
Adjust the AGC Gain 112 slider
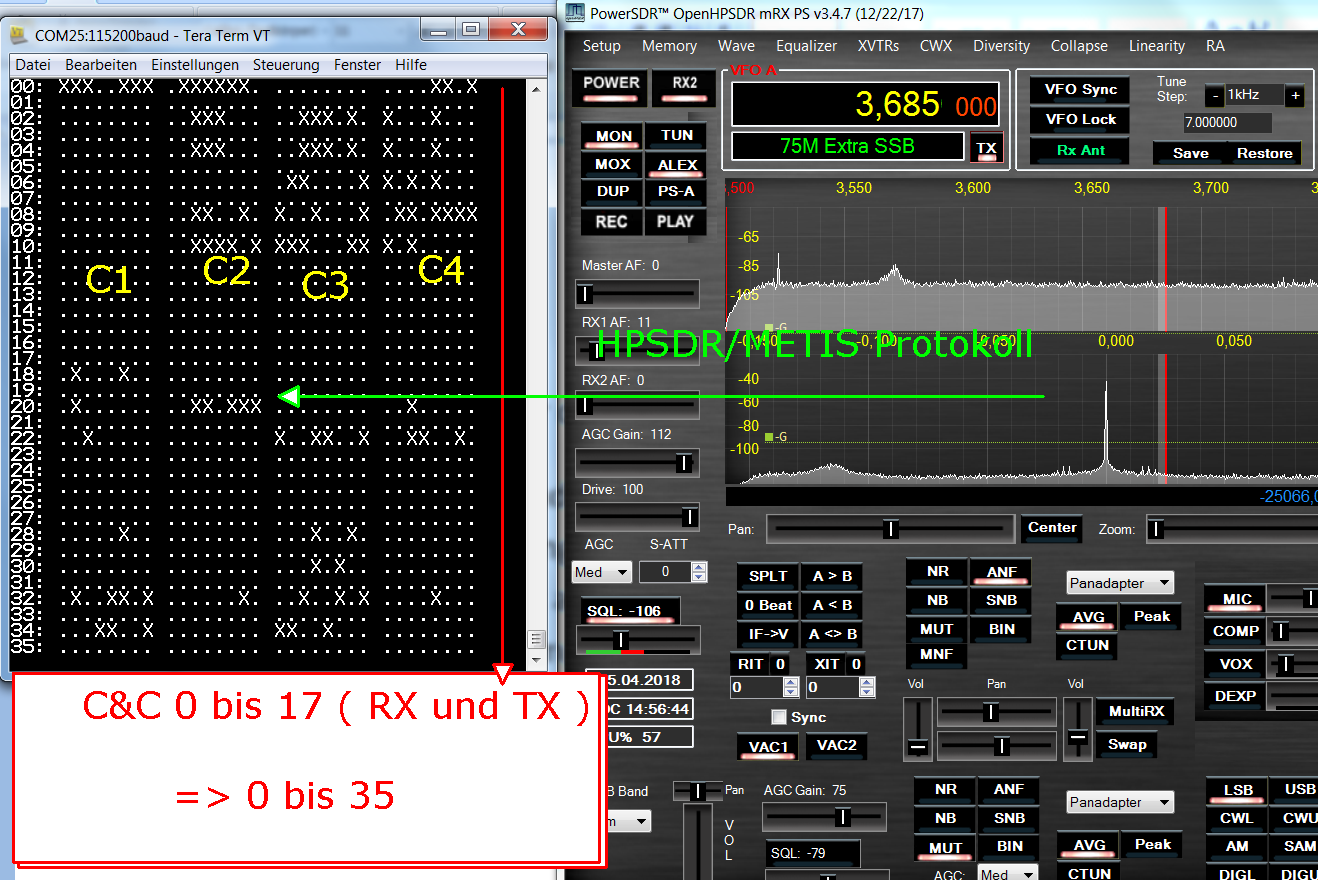click(637, 462)
